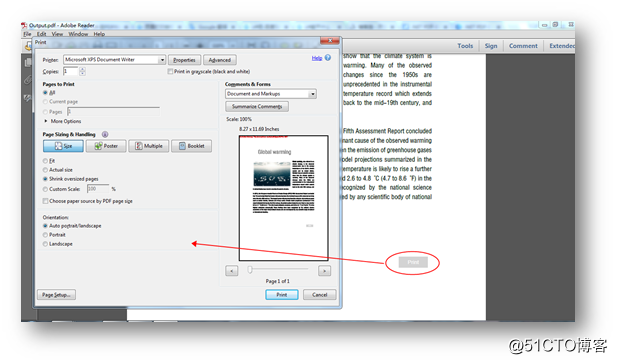Open the Document and Markups dropdown
Image resolution: width=617 pixels, height=364 pixels.
(312, 94)
